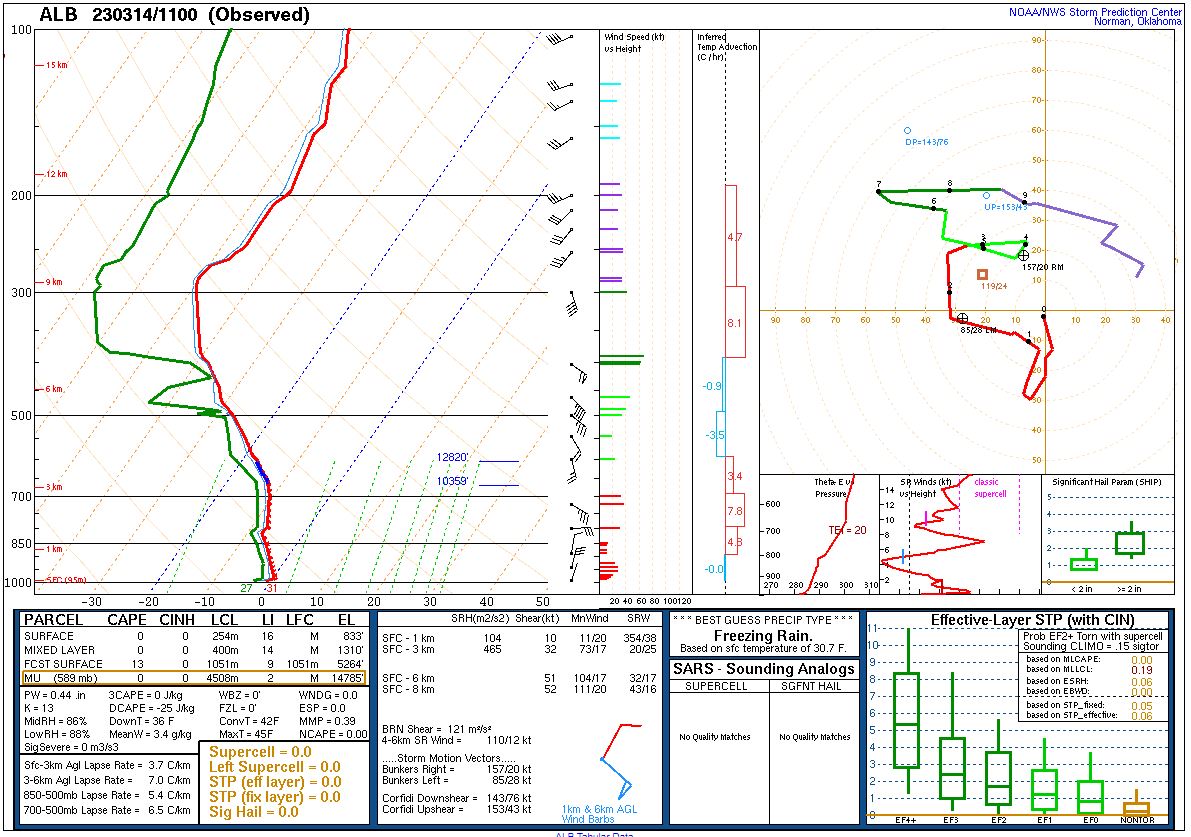Click the K = 13 index value
This screenshot has width=1191, height=837.
[x=39, y=708]
